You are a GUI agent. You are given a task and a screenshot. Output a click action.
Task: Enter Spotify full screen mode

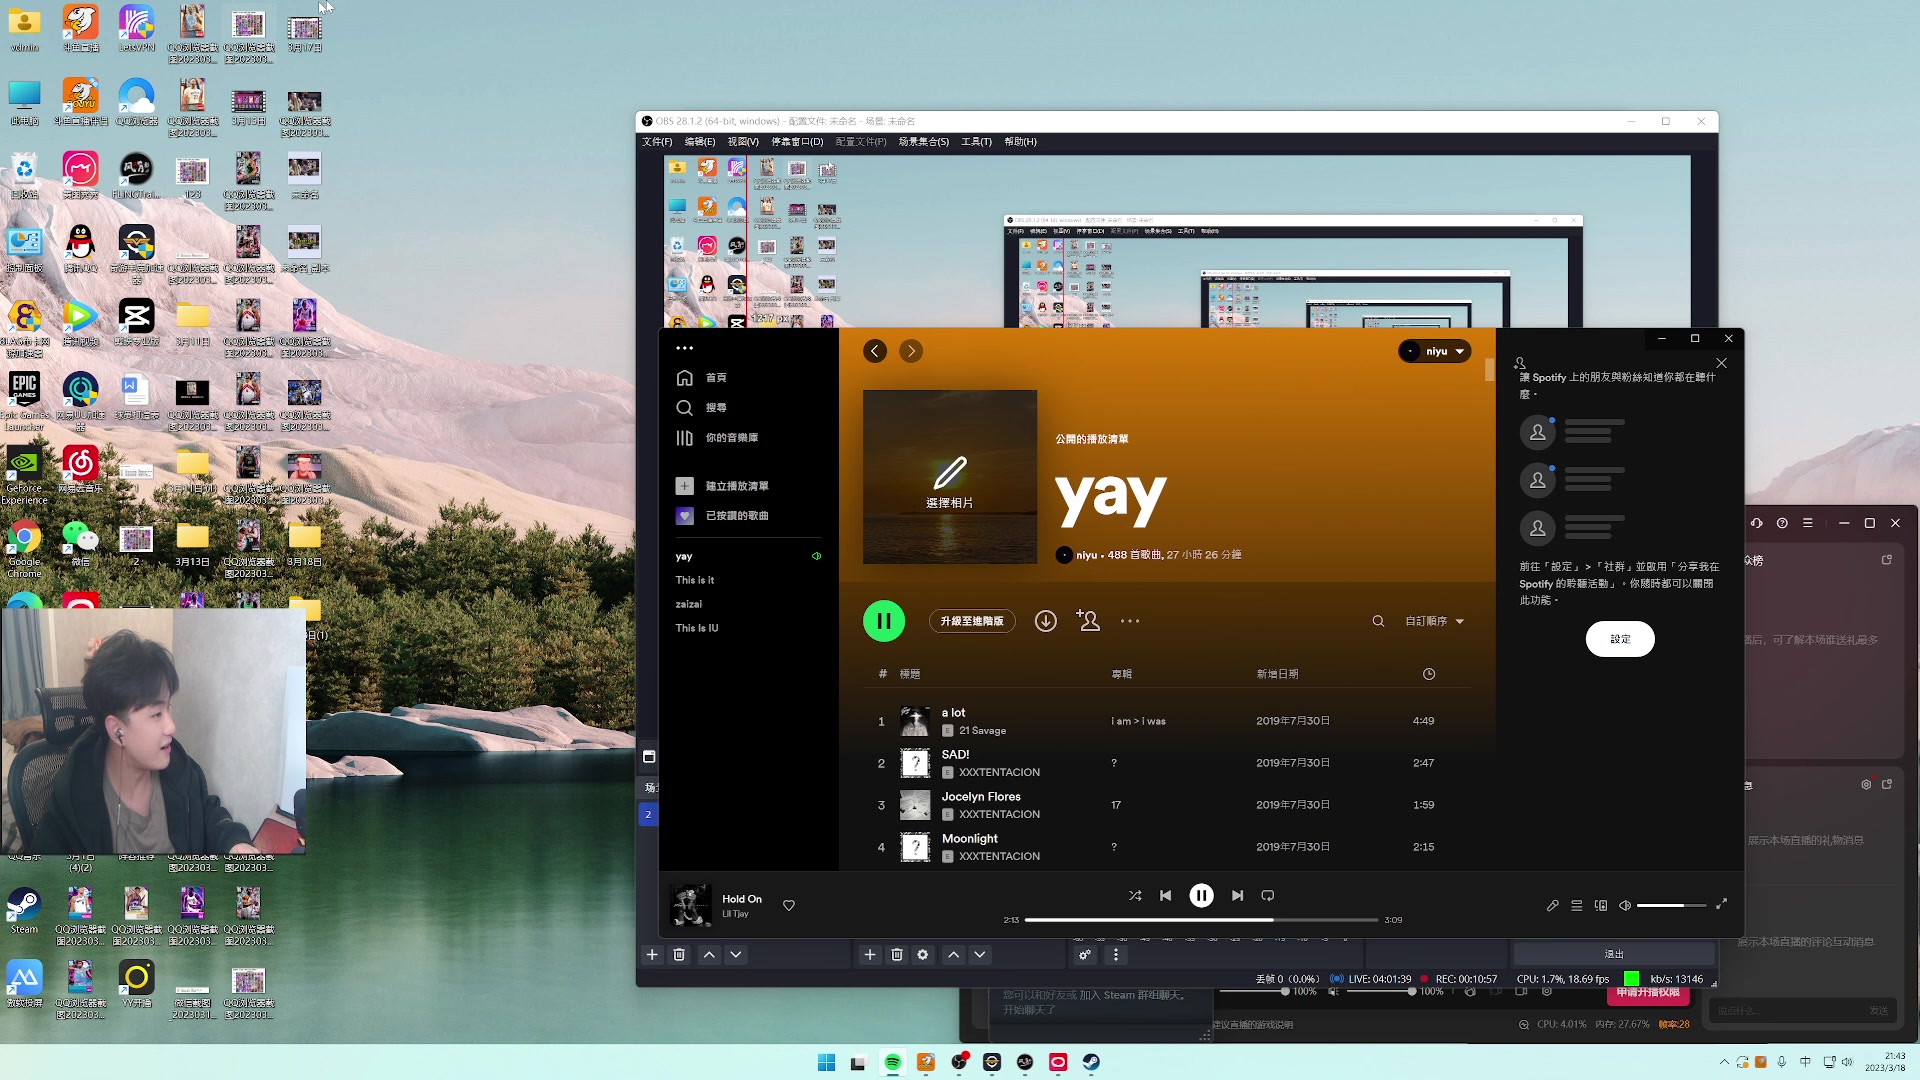1722,904
